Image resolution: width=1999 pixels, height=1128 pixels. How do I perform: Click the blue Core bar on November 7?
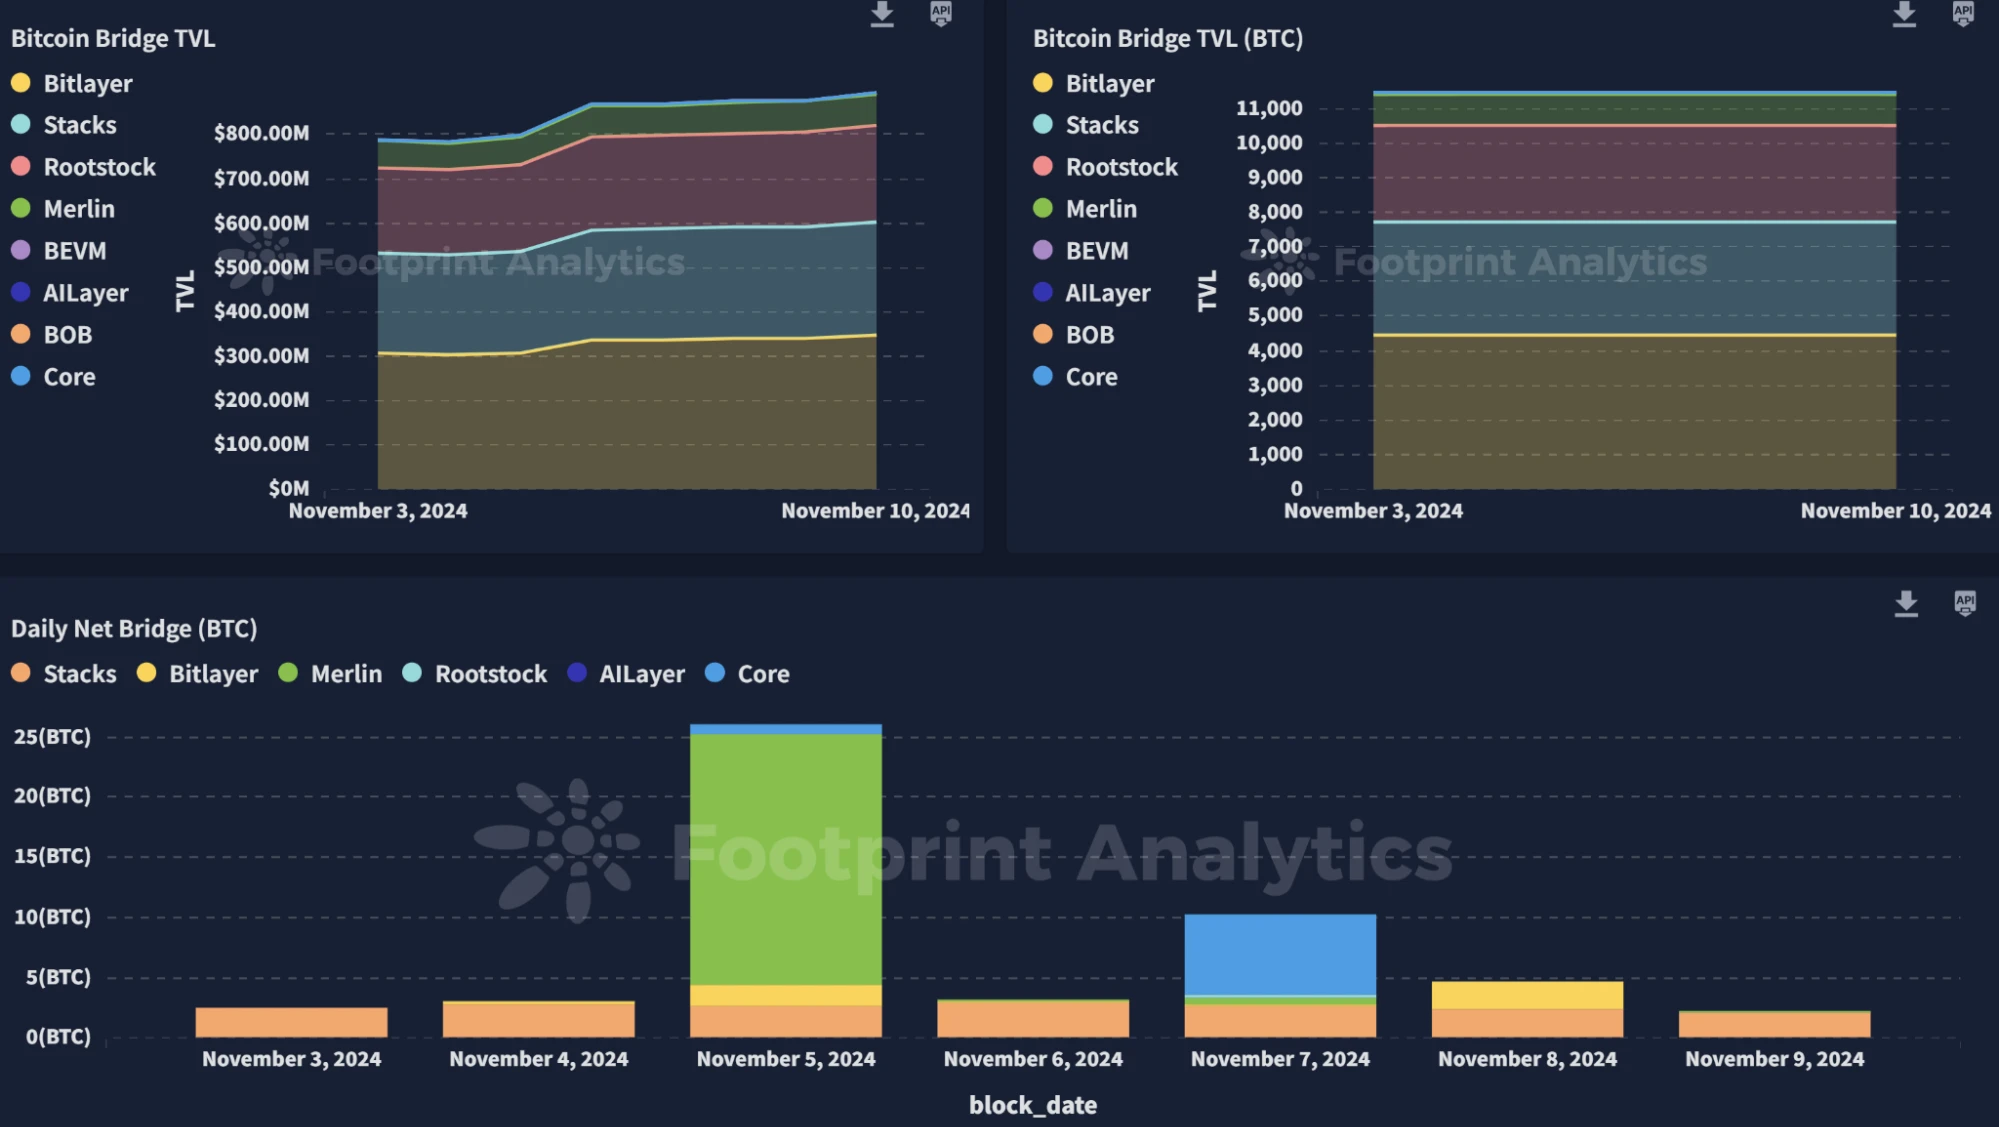point(1280,955)
